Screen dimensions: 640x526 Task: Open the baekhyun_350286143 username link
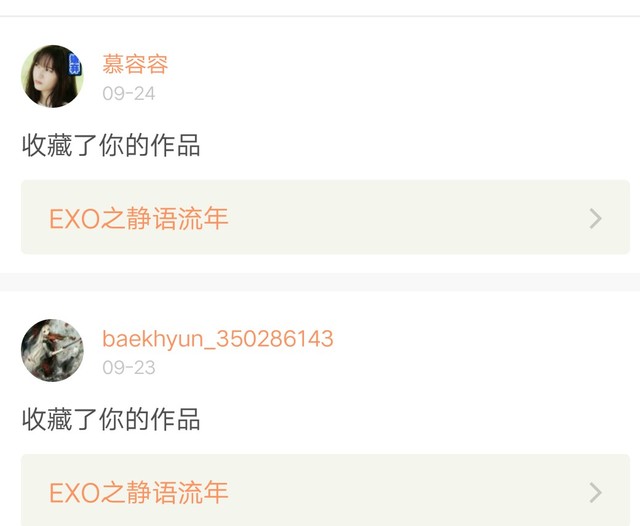tap(218, 339)
